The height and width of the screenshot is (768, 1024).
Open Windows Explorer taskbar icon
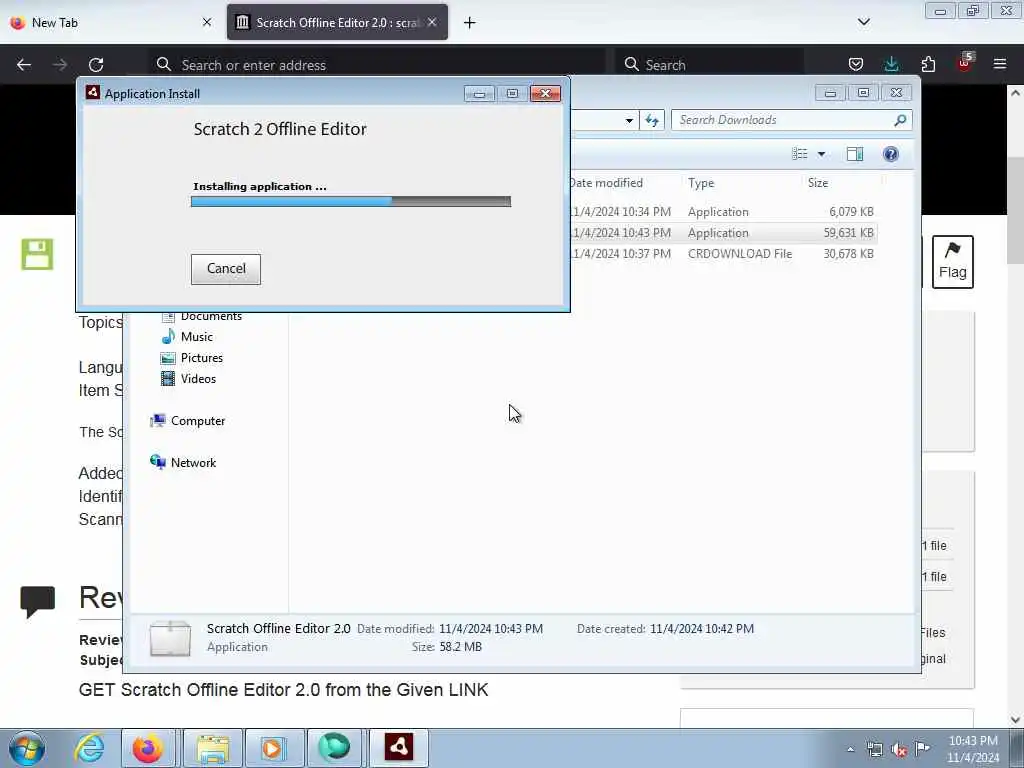tap(213, 748)
